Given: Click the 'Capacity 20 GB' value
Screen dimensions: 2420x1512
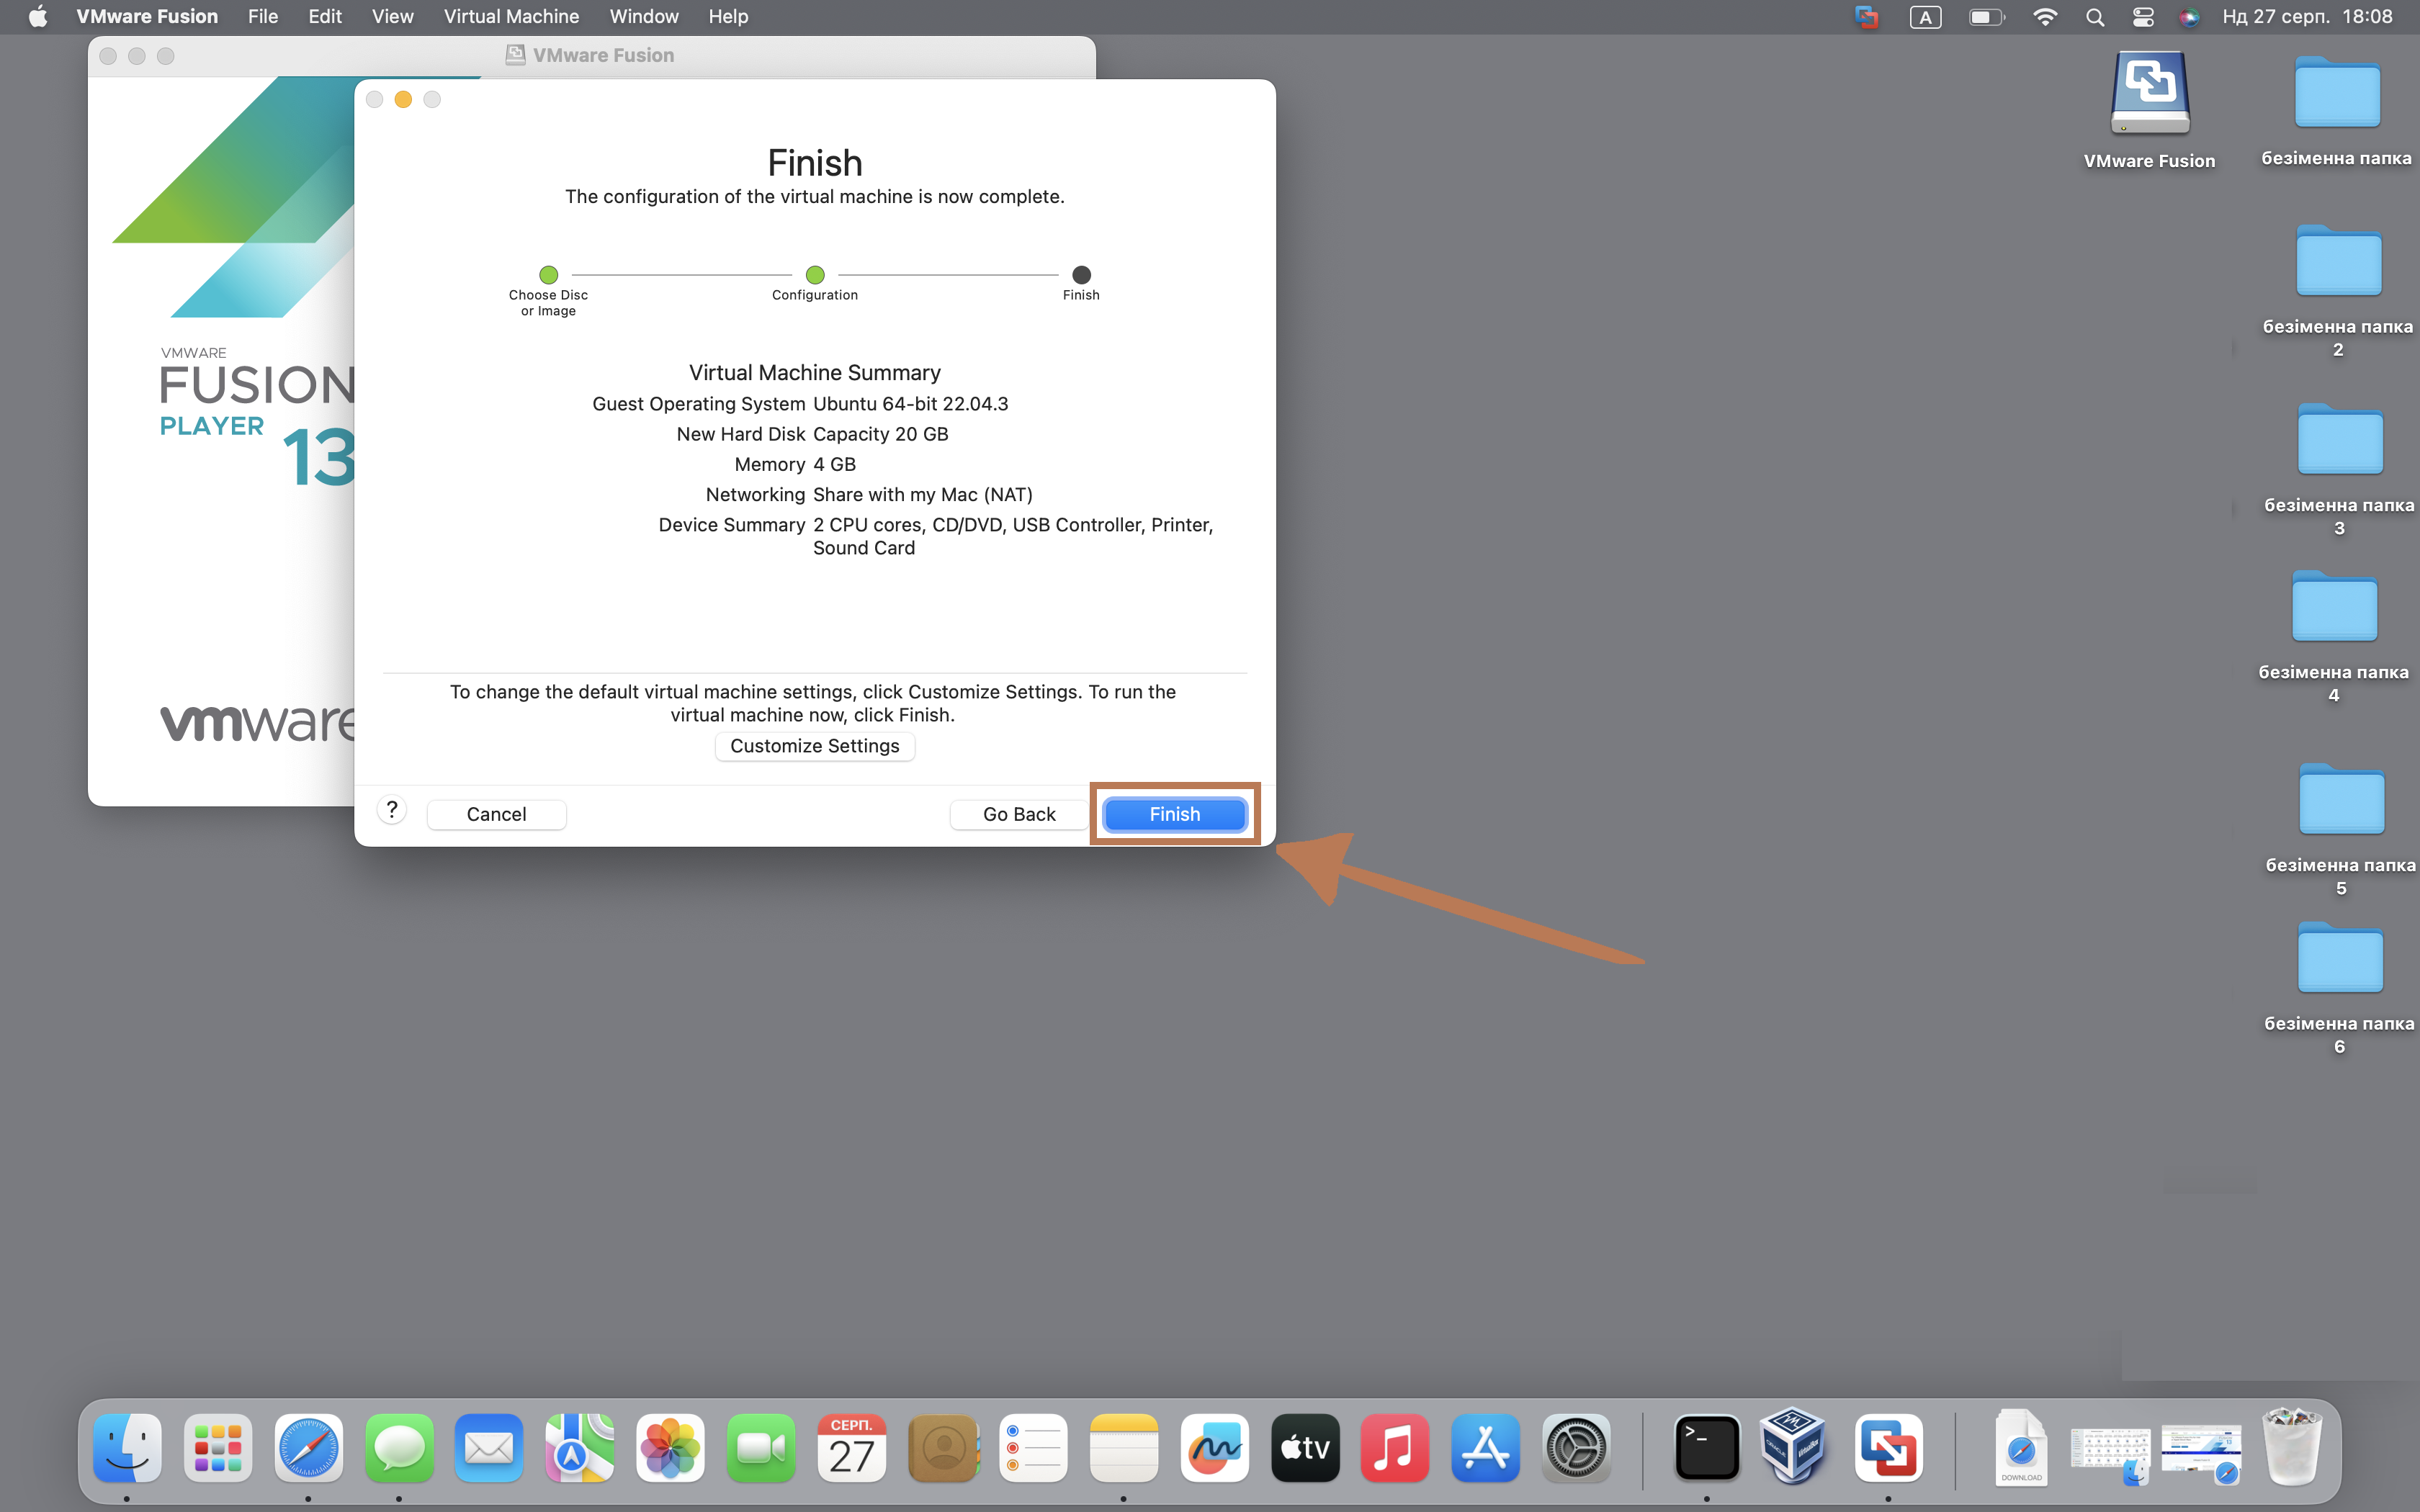Looking at the screenshot, I should point(881,434).
